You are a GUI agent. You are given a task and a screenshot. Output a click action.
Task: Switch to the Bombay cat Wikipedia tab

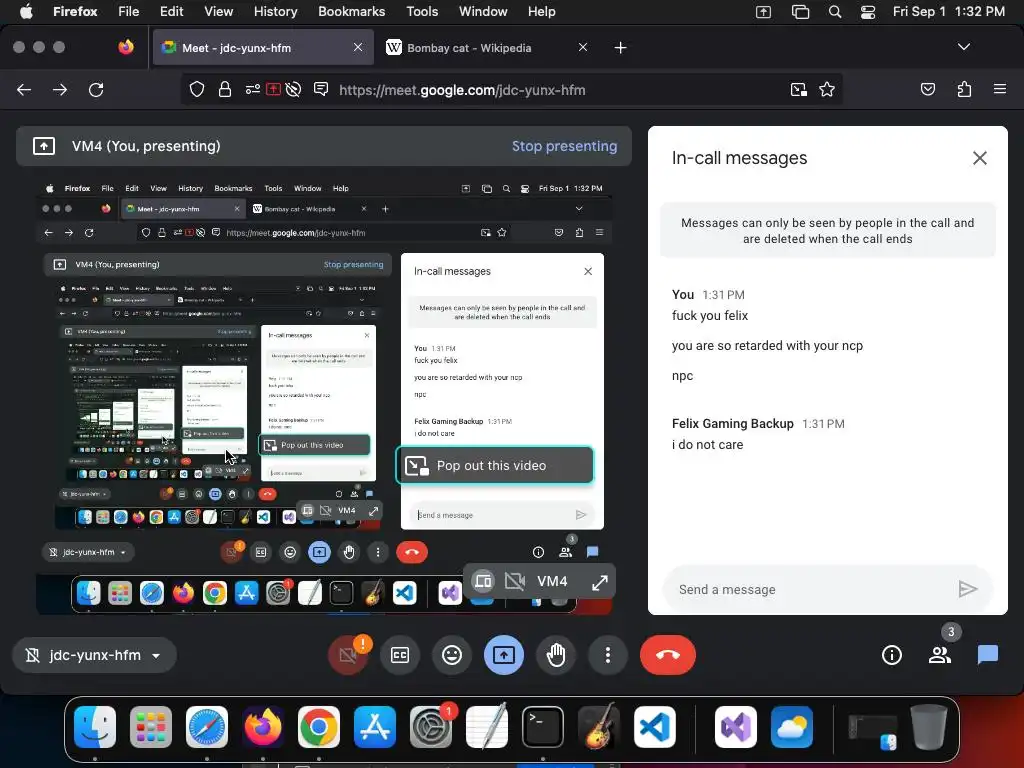[x=469, y=48]
